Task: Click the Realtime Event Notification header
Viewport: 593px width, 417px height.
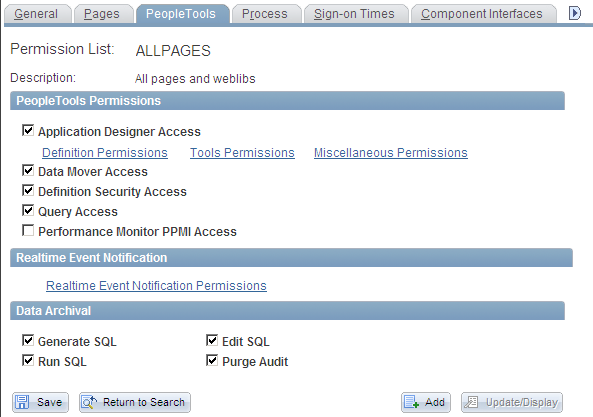Action: point(291,258)
